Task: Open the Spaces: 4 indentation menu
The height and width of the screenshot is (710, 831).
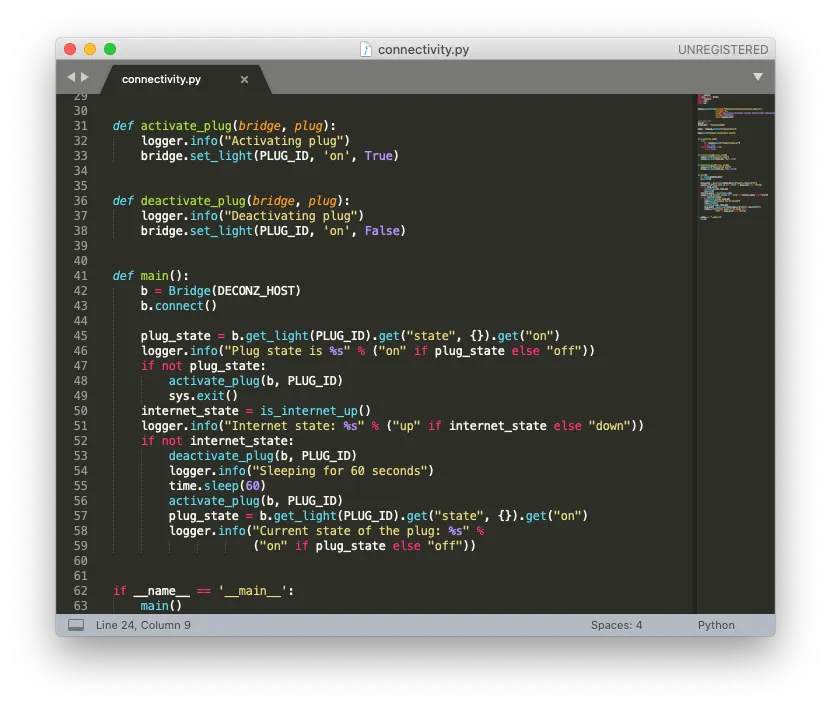Action: (616, 625)
